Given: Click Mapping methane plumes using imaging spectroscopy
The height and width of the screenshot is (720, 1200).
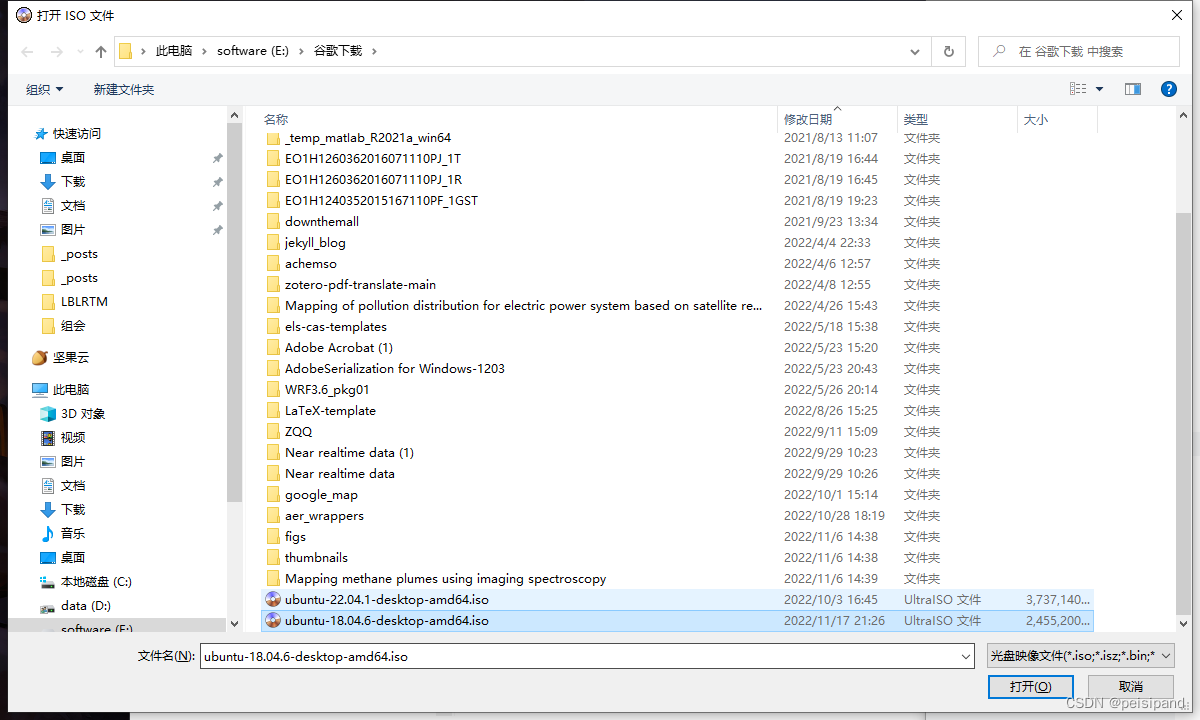Looking at the screenshot, I should point(445,579).
